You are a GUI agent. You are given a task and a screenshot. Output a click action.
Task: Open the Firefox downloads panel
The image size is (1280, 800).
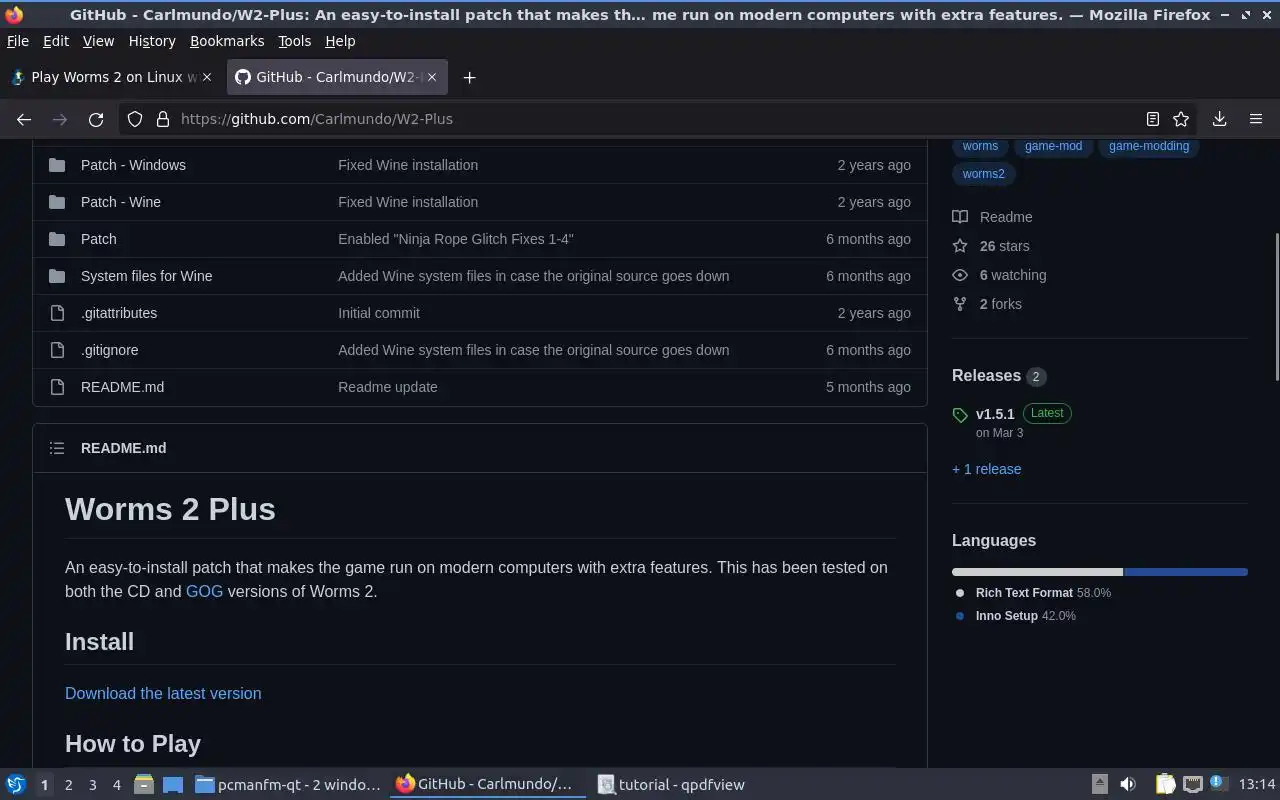pyautogui.click(x=1219, y=119)
